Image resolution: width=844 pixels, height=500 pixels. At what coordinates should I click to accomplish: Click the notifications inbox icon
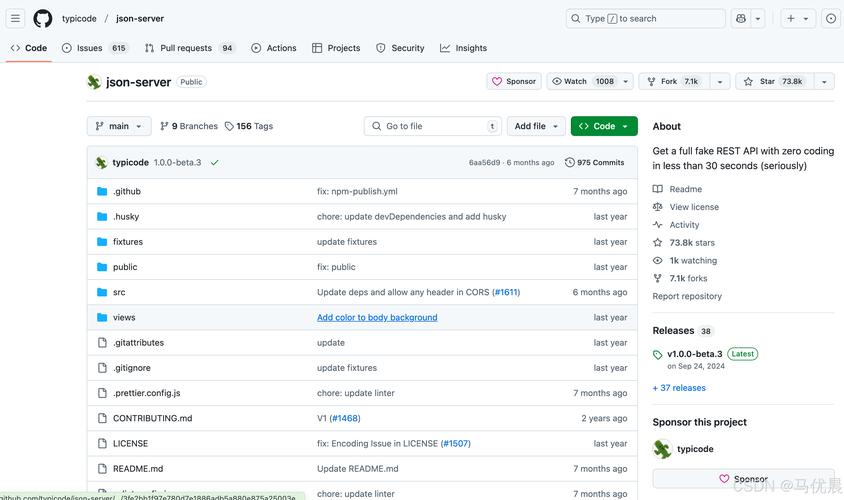pos(830,18)
